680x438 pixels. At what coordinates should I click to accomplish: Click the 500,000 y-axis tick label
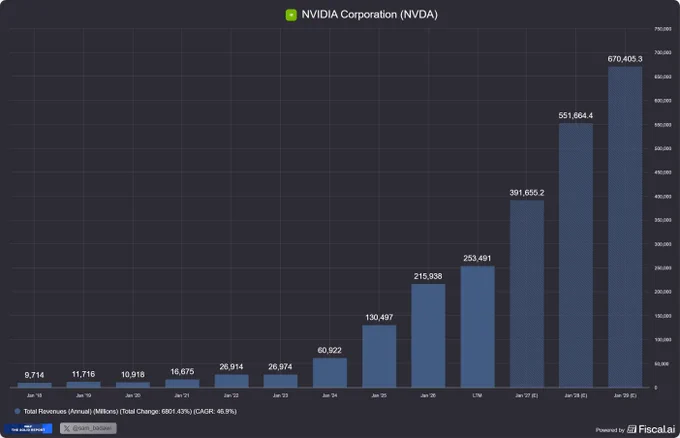[x=663, y=148]
